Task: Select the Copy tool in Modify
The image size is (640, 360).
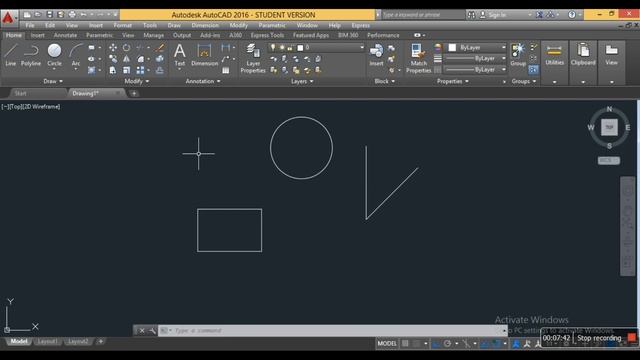Action: coord(113,59)
